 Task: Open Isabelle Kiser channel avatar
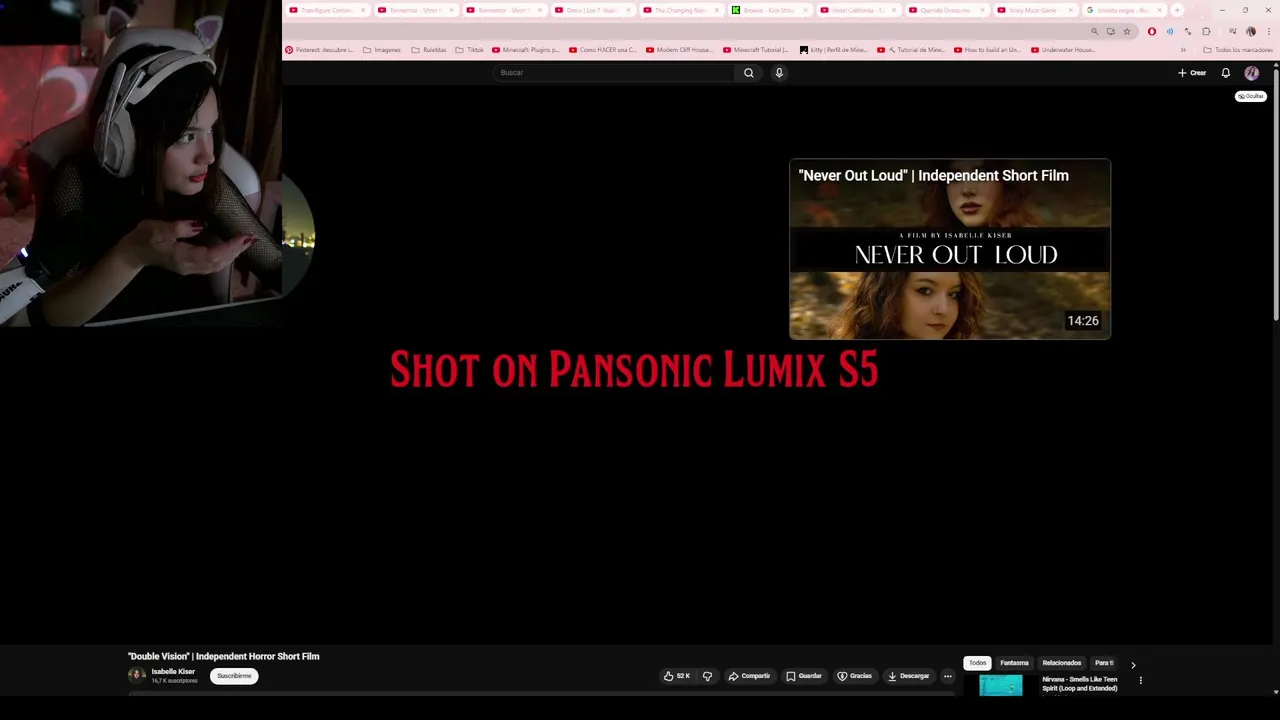(x=137, y=675)
